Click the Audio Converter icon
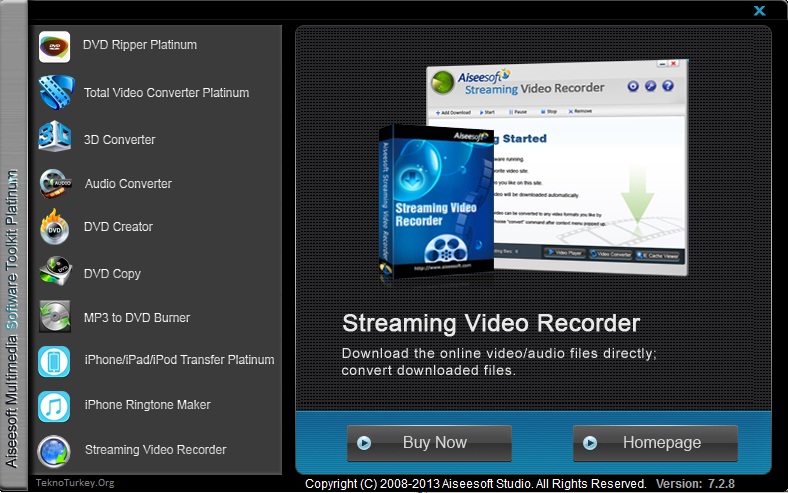This screenshot has width=788, height=493. tap(54, 184)
